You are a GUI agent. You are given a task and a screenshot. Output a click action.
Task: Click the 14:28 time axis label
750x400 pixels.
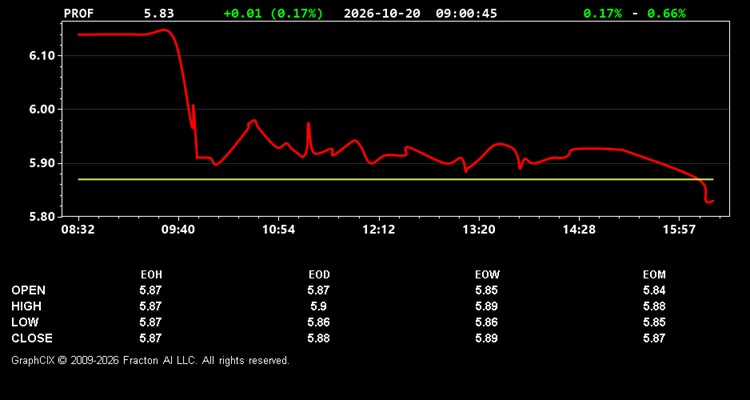point(579,230)
